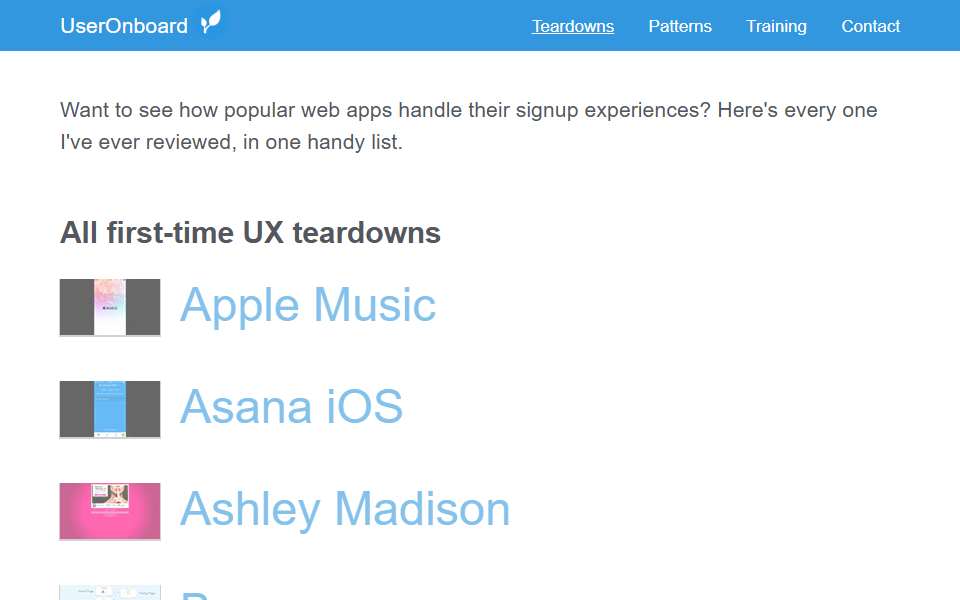Select Contact in the top navigation

(x=870, y=26)
